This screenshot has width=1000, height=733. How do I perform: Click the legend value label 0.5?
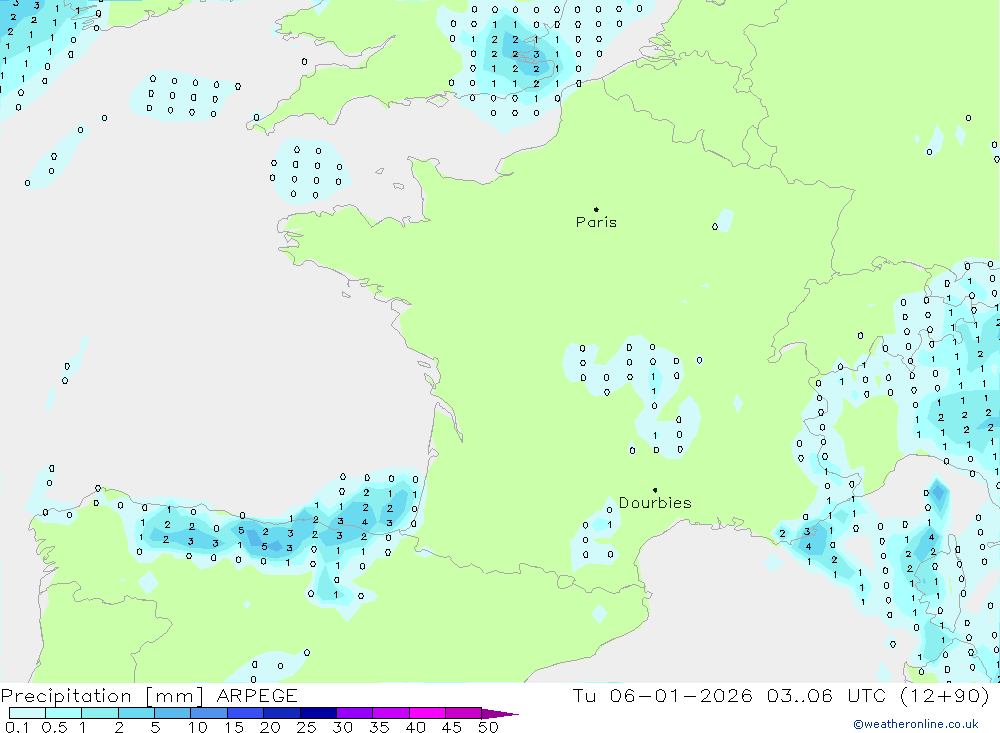tap(55, 727)
